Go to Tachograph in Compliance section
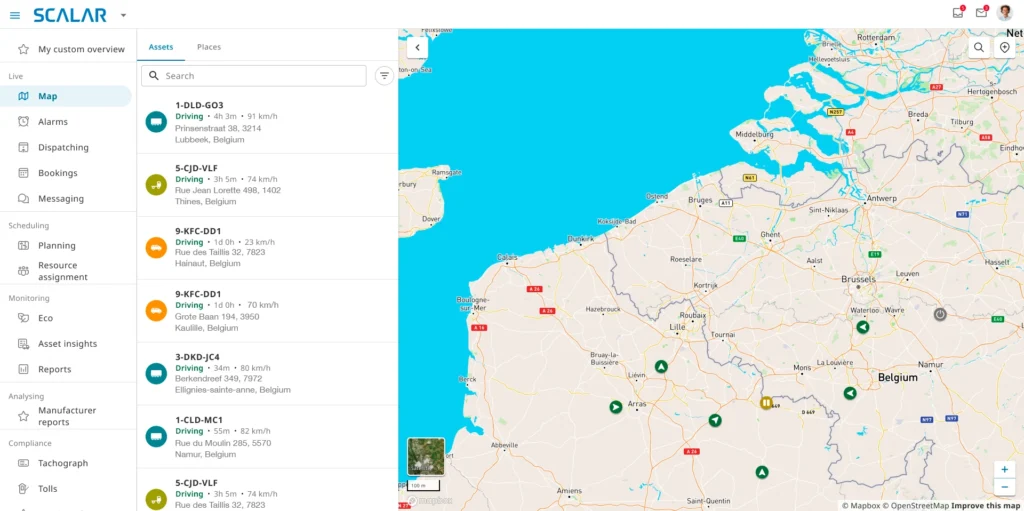This screenshot has height=511, width=1024. click(63, 463)
